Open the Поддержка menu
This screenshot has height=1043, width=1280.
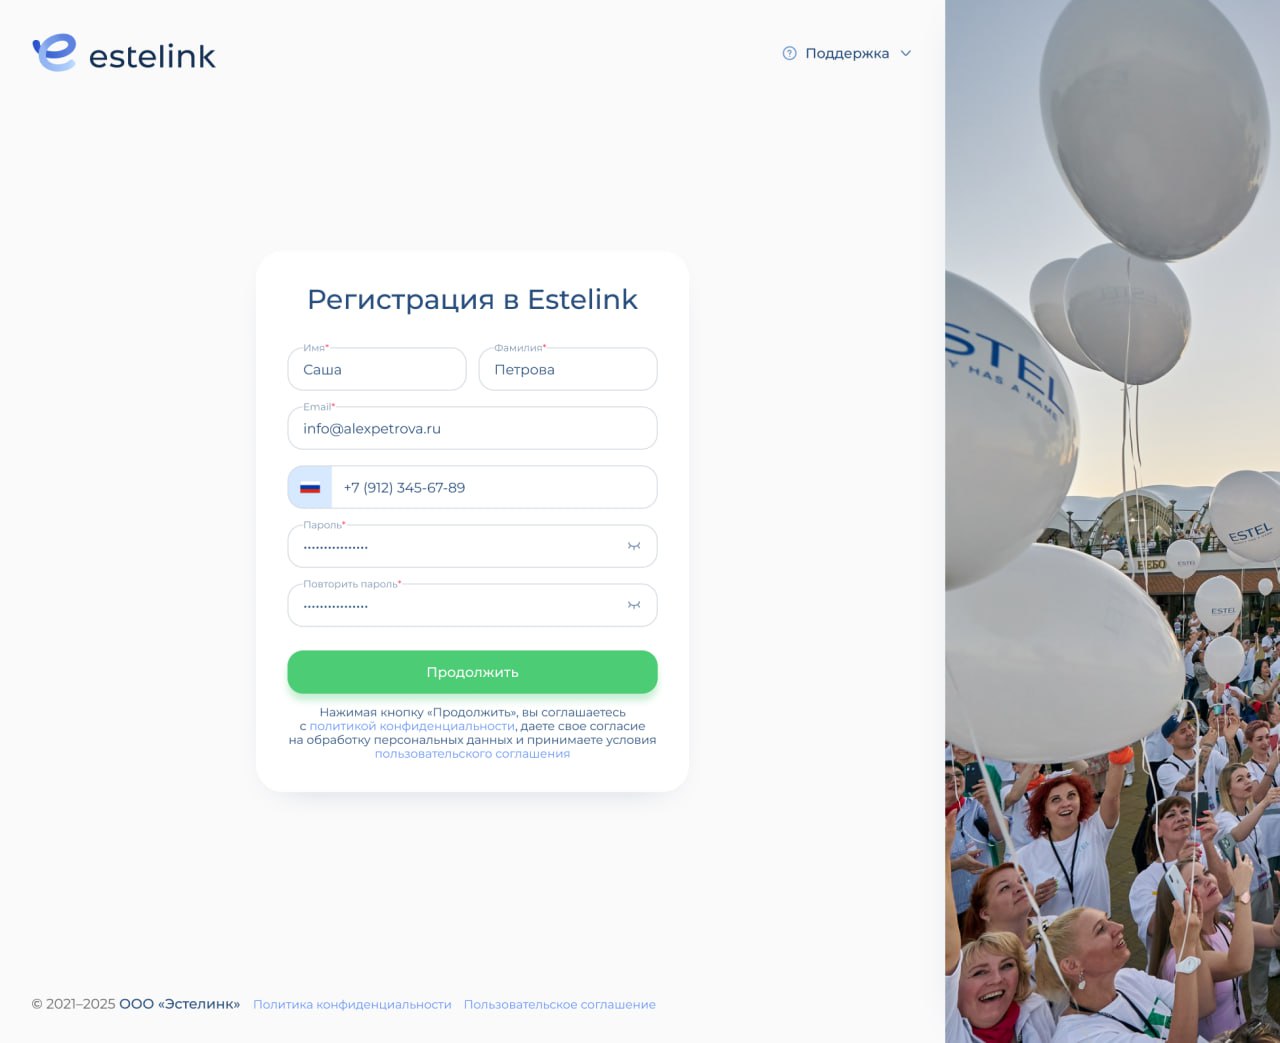click(847, 53)
